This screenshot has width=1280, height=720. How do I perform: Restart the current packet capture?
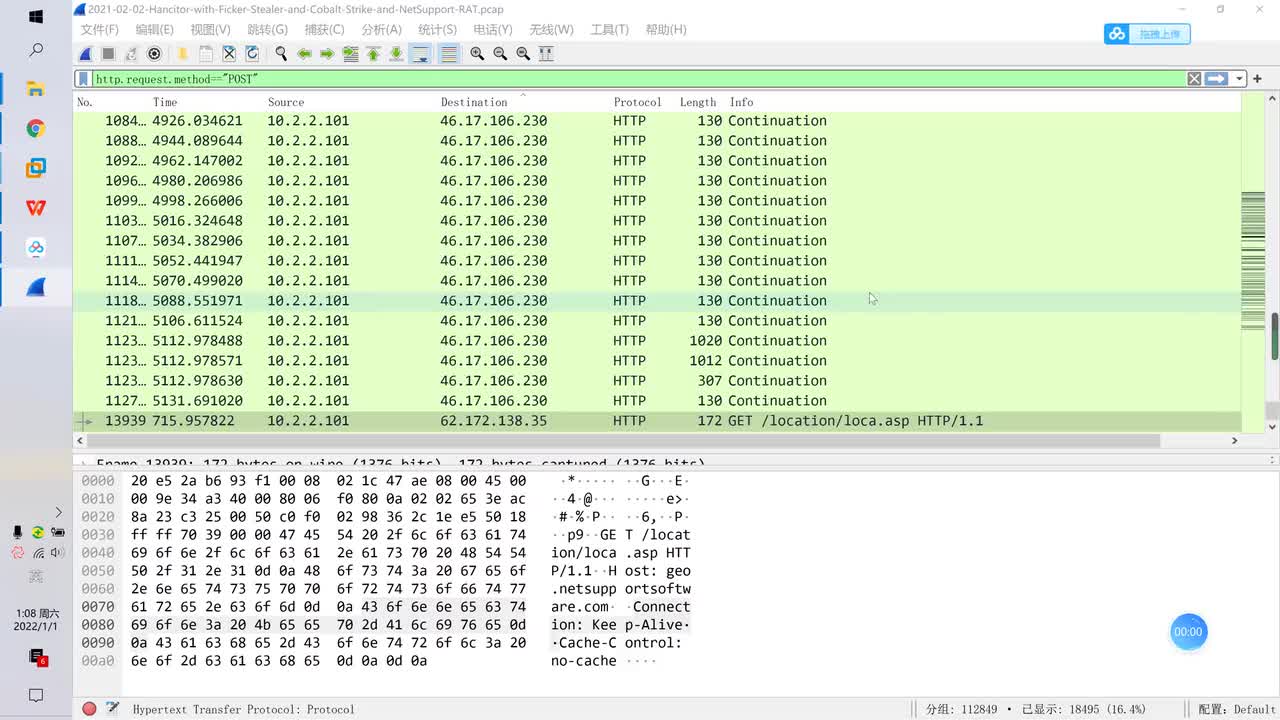(131, 54)
